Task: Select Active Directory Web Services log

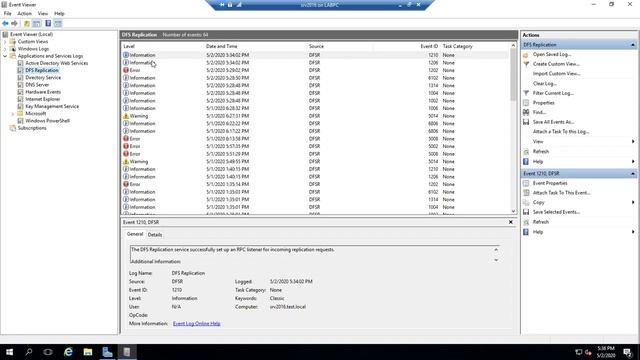Action: 56,63
